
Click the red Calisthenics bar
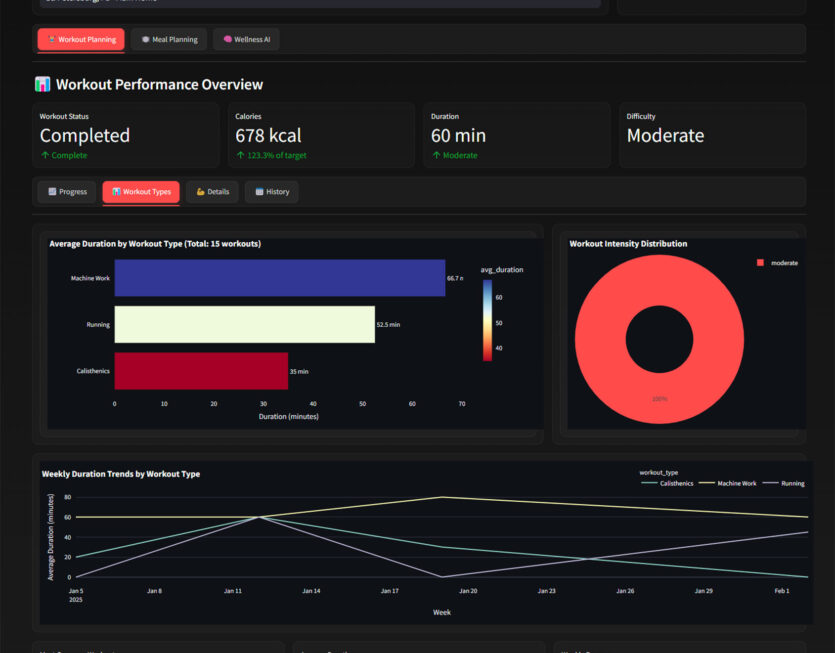[x=201, y=370]
